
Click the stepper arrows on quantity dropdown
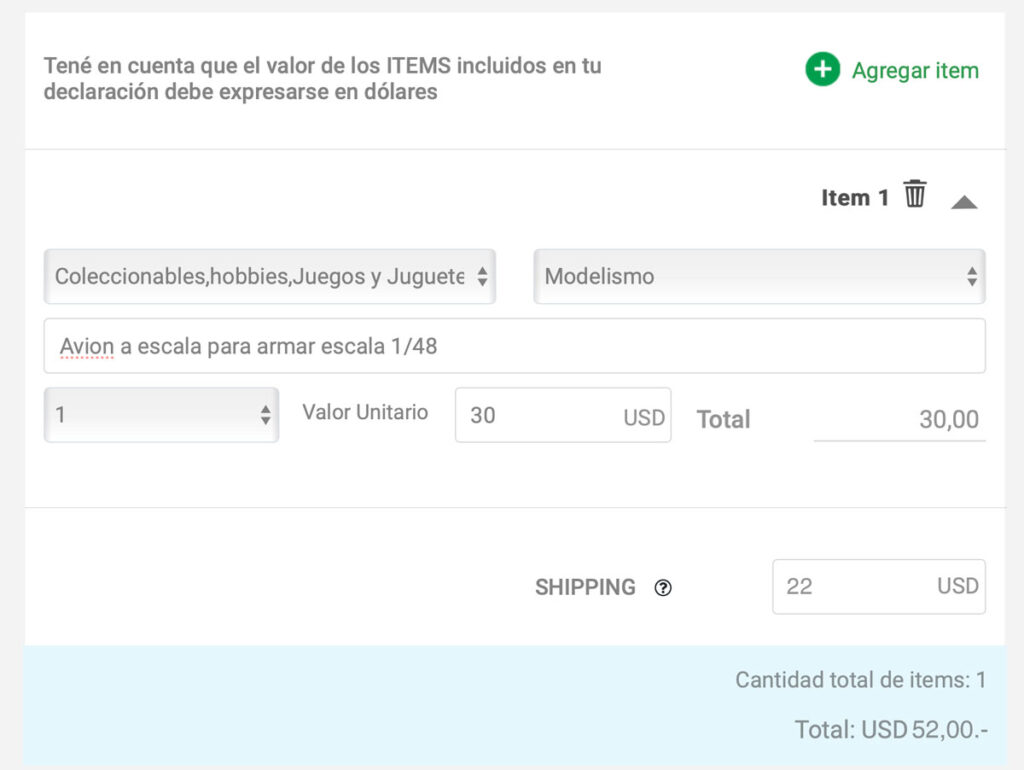pyautogui.click(x=265, y=415)
